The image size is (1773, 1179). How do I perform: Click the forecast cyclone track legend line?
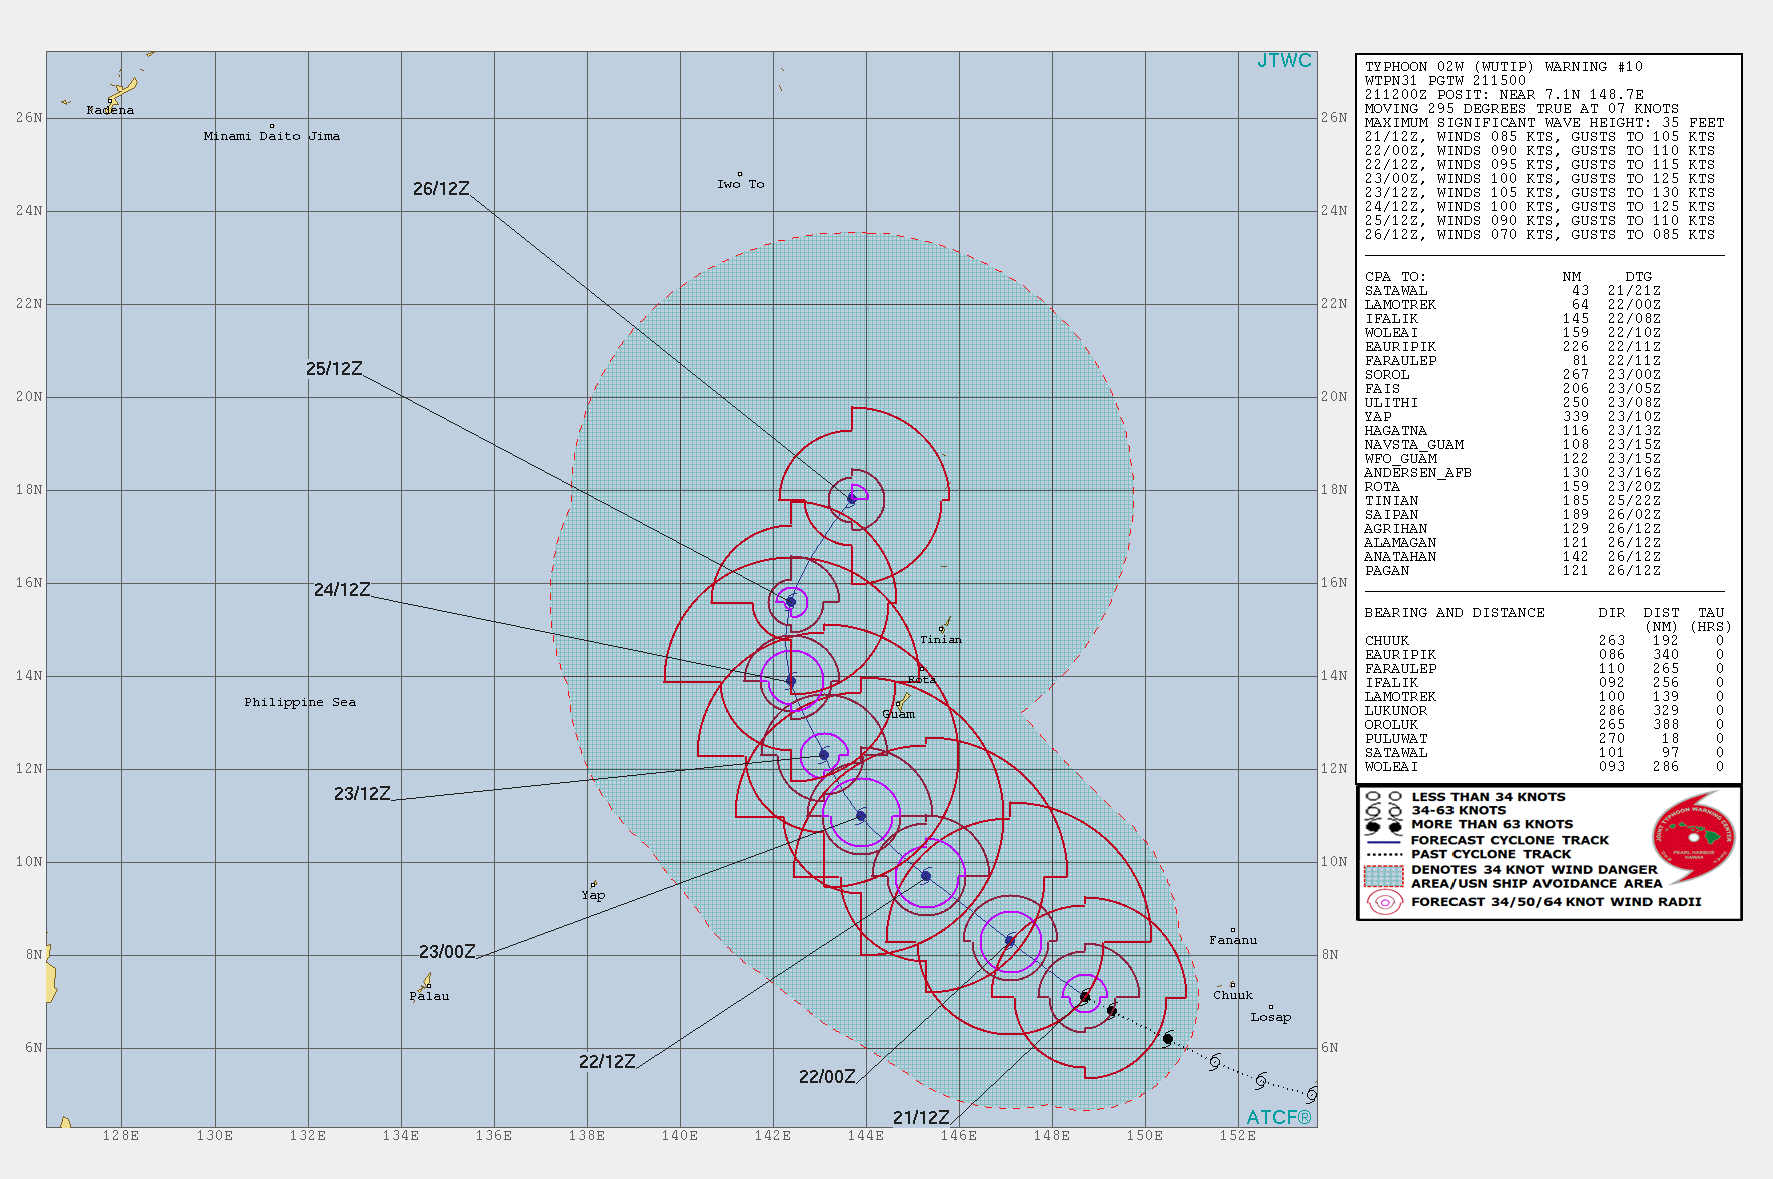click(1384, 841)
